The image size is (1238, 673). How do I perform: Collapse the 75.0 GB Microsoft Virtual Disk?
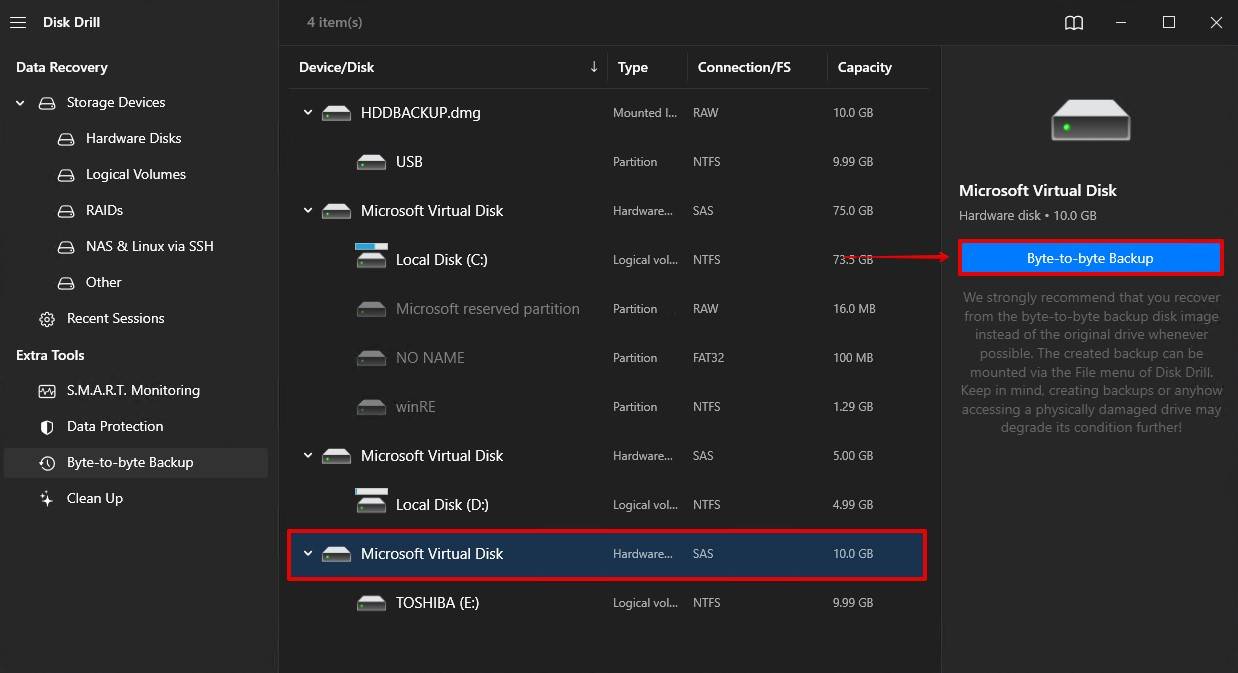tap(308, 211)
